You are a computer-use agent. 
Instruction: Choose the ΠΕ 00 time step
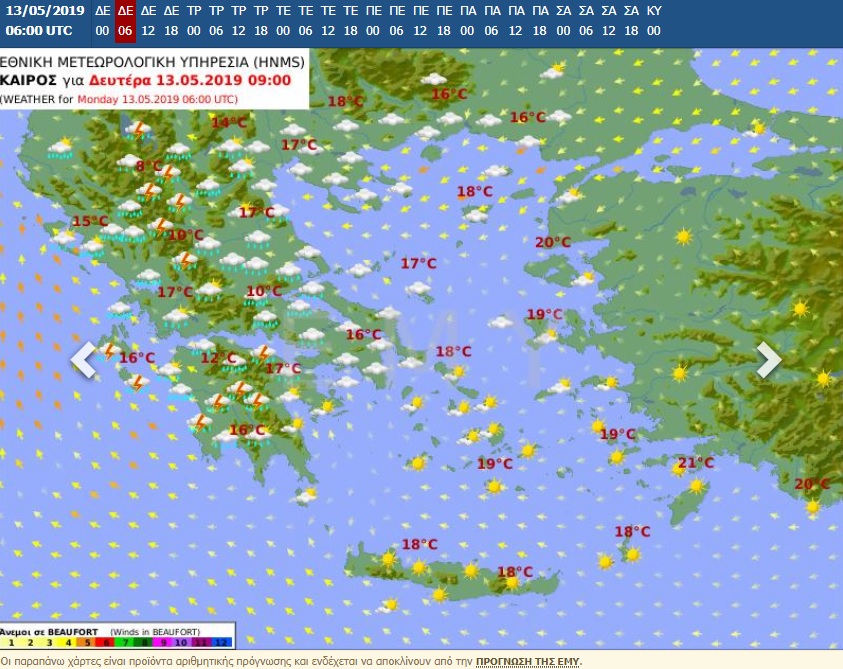pos(373,21)
